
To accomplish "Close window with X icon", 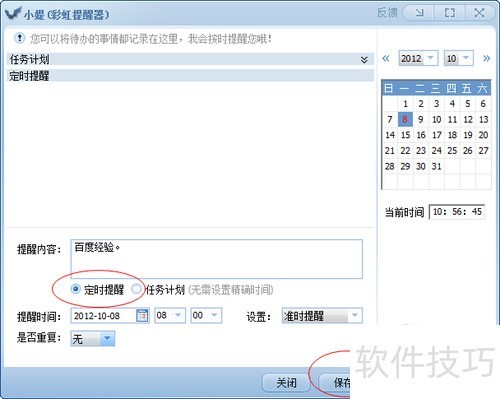I will coord(479,13).
